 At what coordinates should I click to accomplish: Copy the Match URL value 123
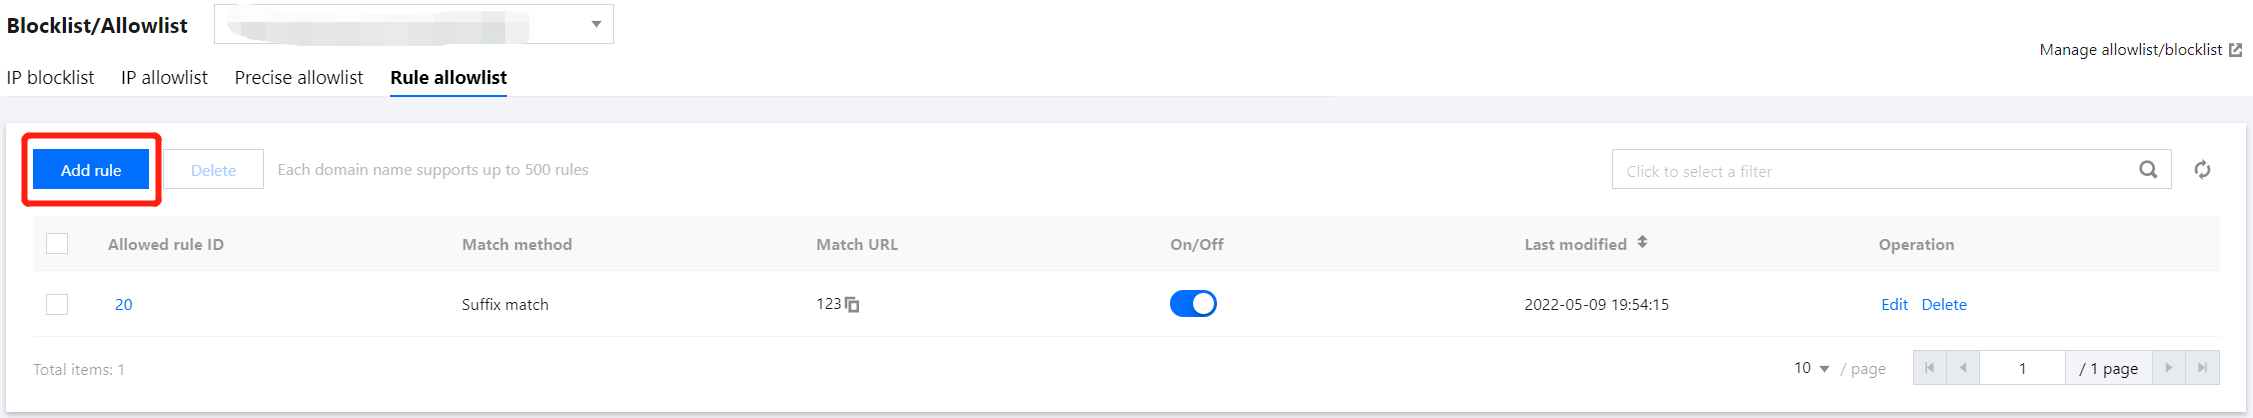click(852, 305)
